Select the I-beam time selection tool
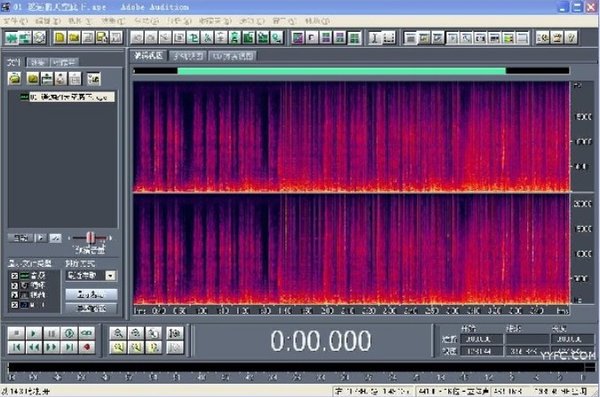Image resolution: width=600 pixels, height=397 pixels. point(375,38)
